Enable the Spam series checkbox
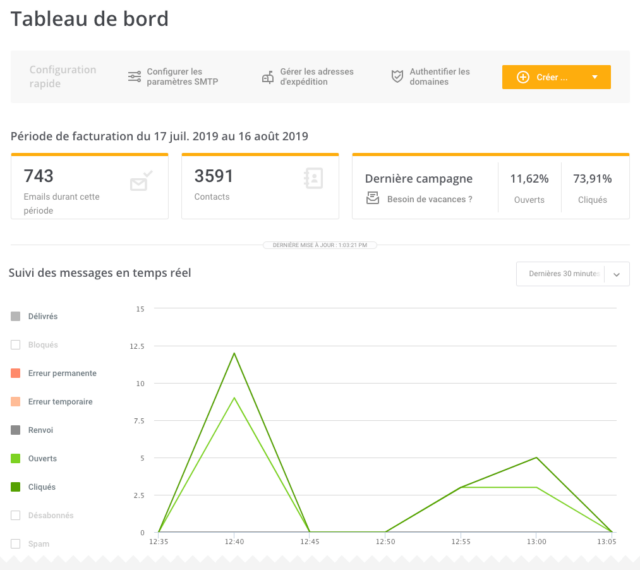 tap(16, 544)
